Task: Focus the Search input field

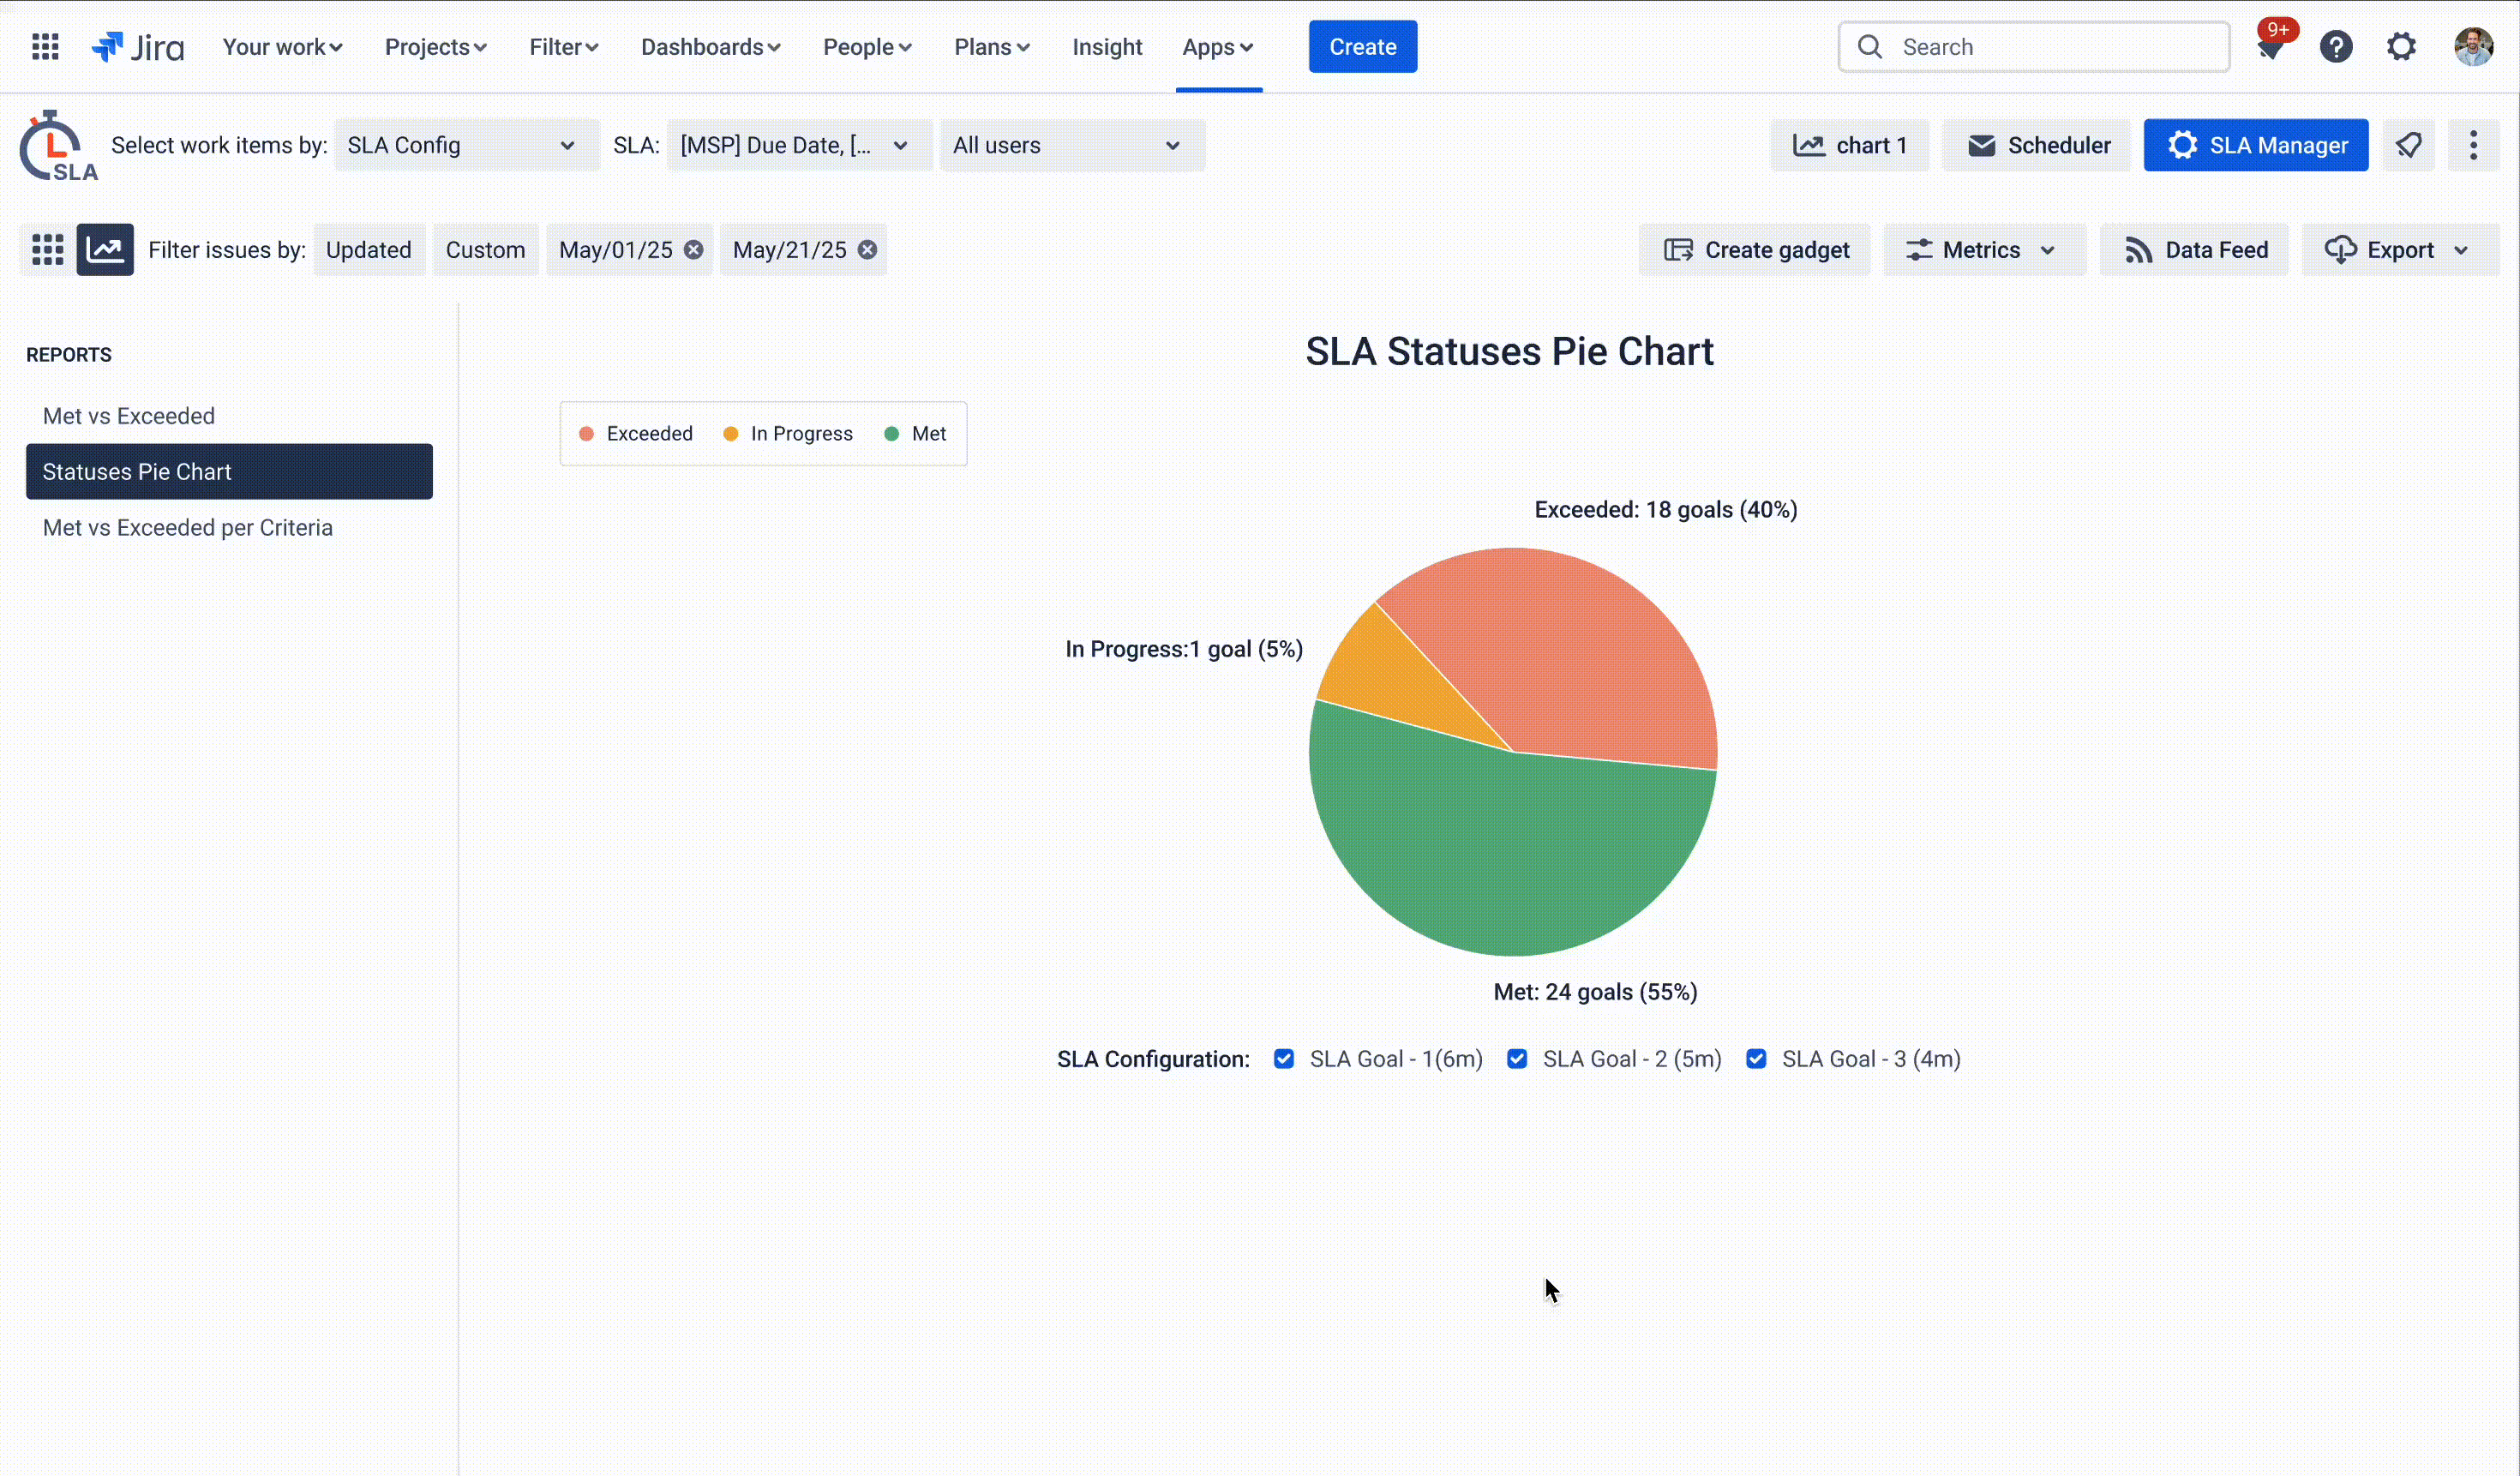Action: (2034, 47)
